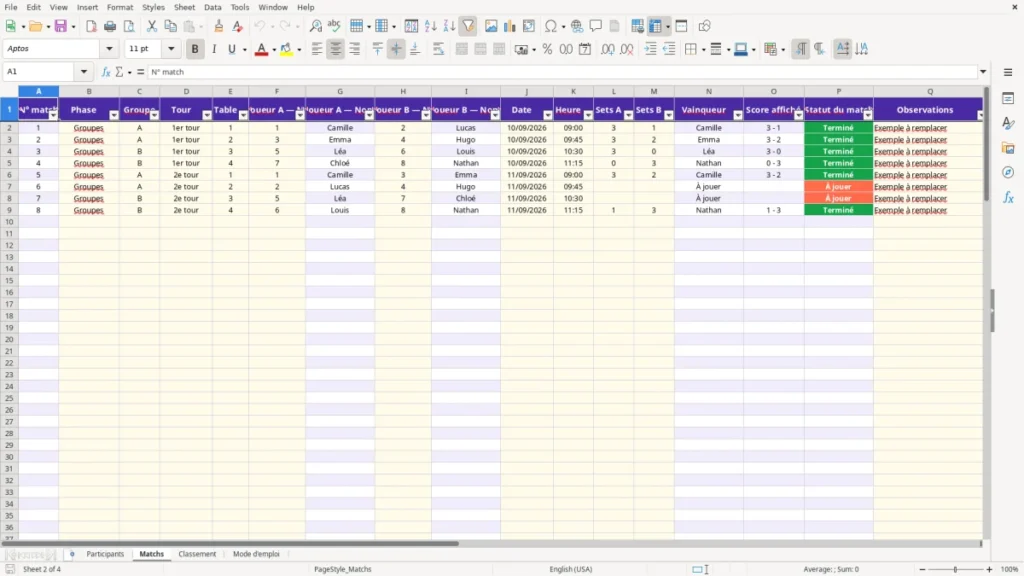Open the Data menu
The image size is (1024, 576).
pos(212,7)
